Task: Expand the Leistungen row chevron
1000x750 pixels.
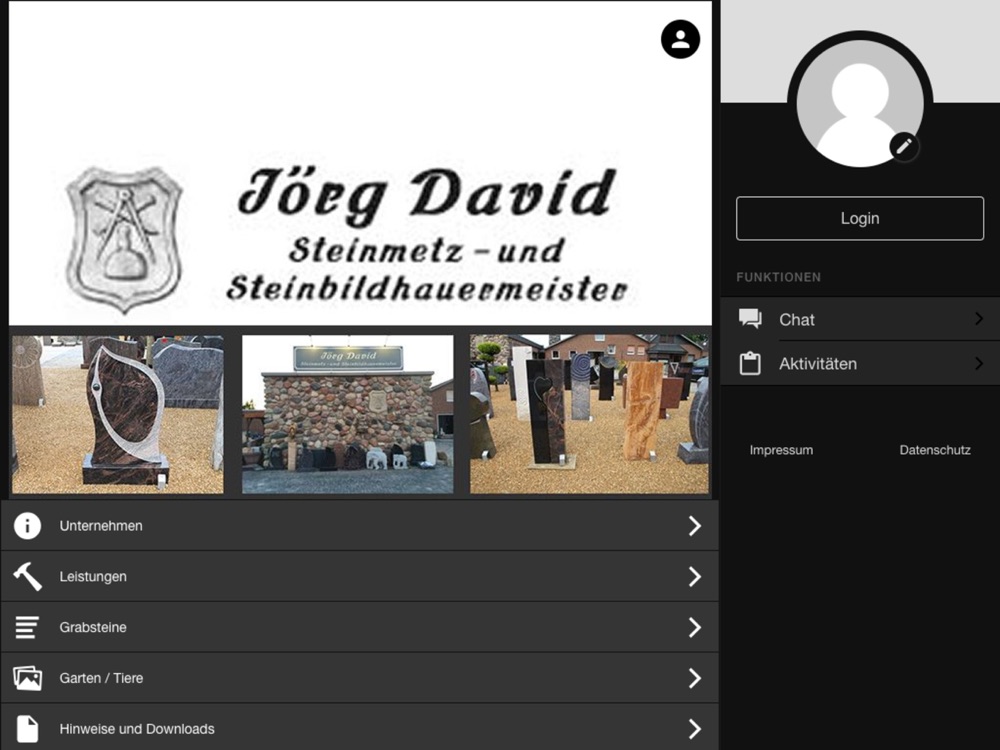Action: (x=695, y=577)
